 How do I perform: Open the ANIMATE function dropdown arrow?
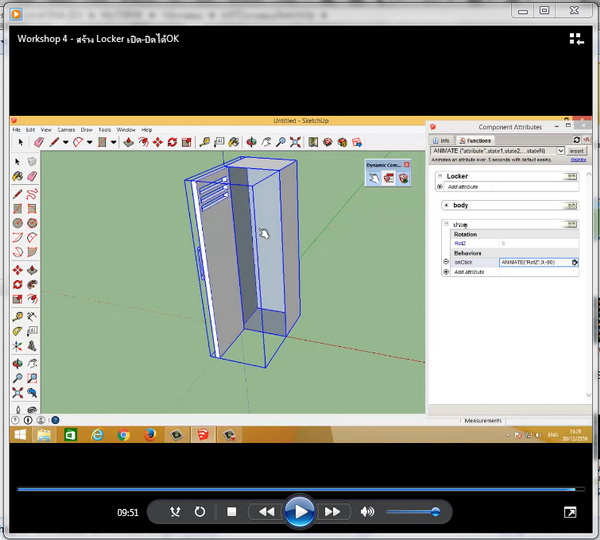560,151
